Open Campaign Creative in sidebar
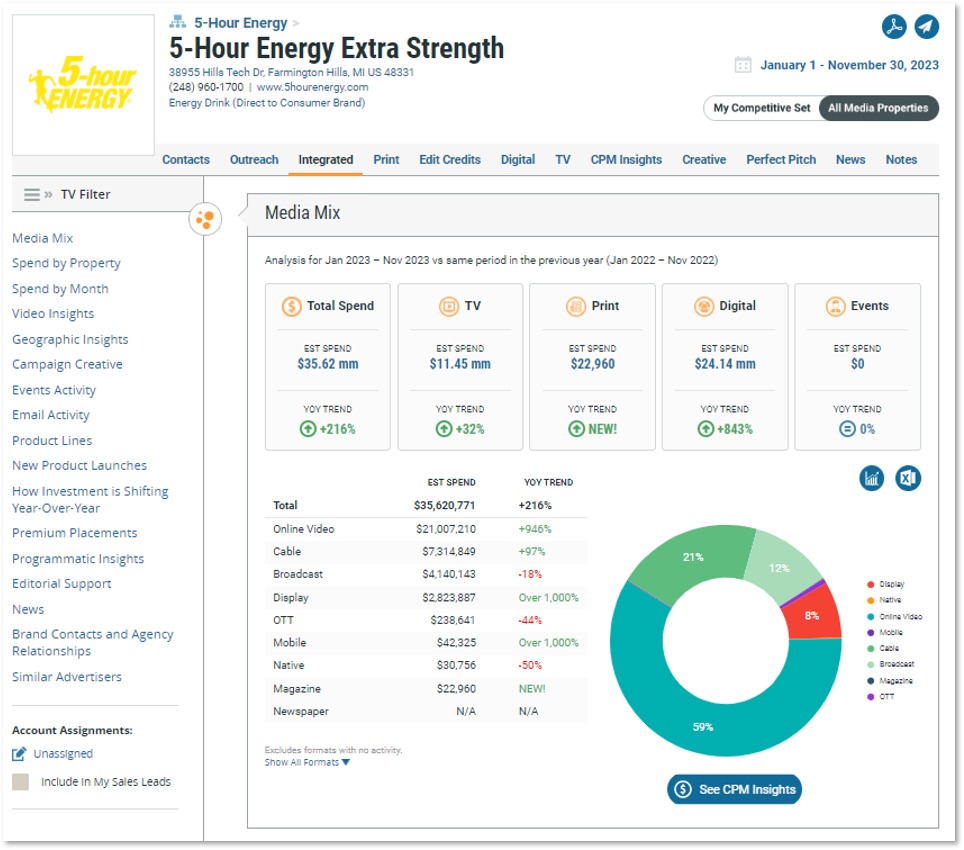This screenshot has width=964, height=850. 67,364
